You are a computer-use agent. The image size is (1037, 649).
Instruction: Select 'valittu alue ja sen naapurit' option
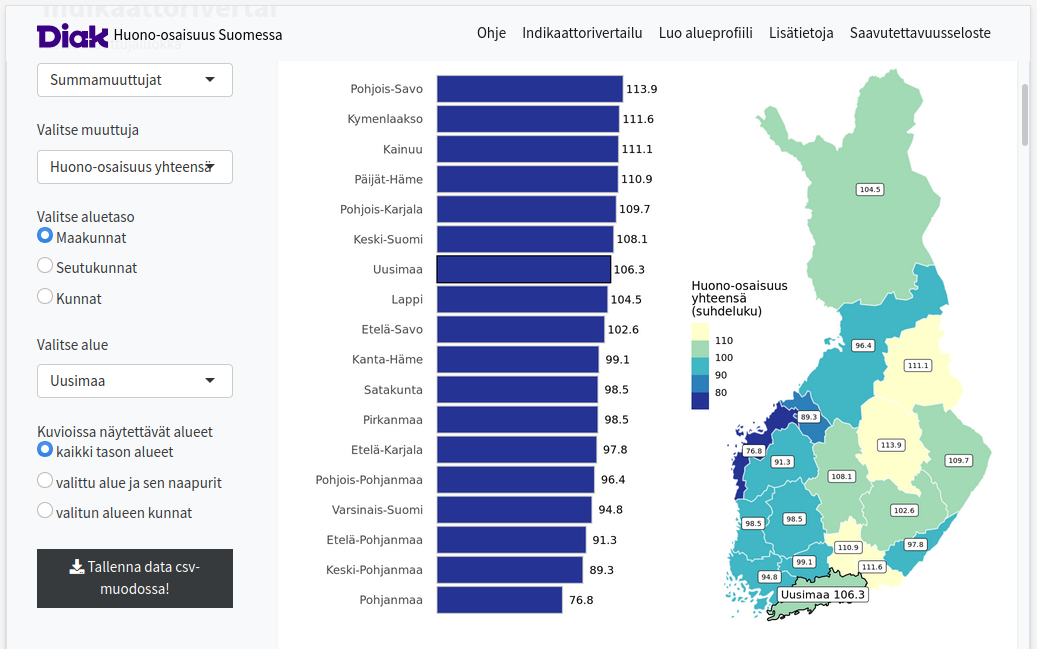(45, 481)
